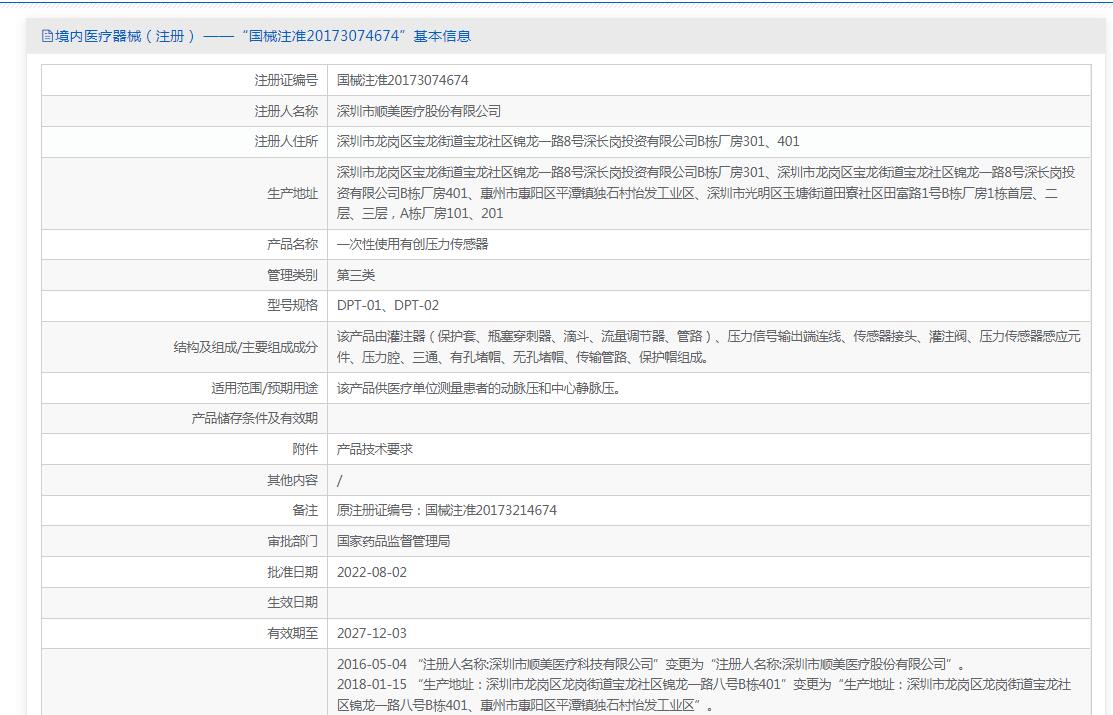The width and height of the screenshot is (1113, 715).
Task: Select the registrant name 深圳市顺美医疗股份有限公司
Action: pyautogui.click(x=418, y=111)
